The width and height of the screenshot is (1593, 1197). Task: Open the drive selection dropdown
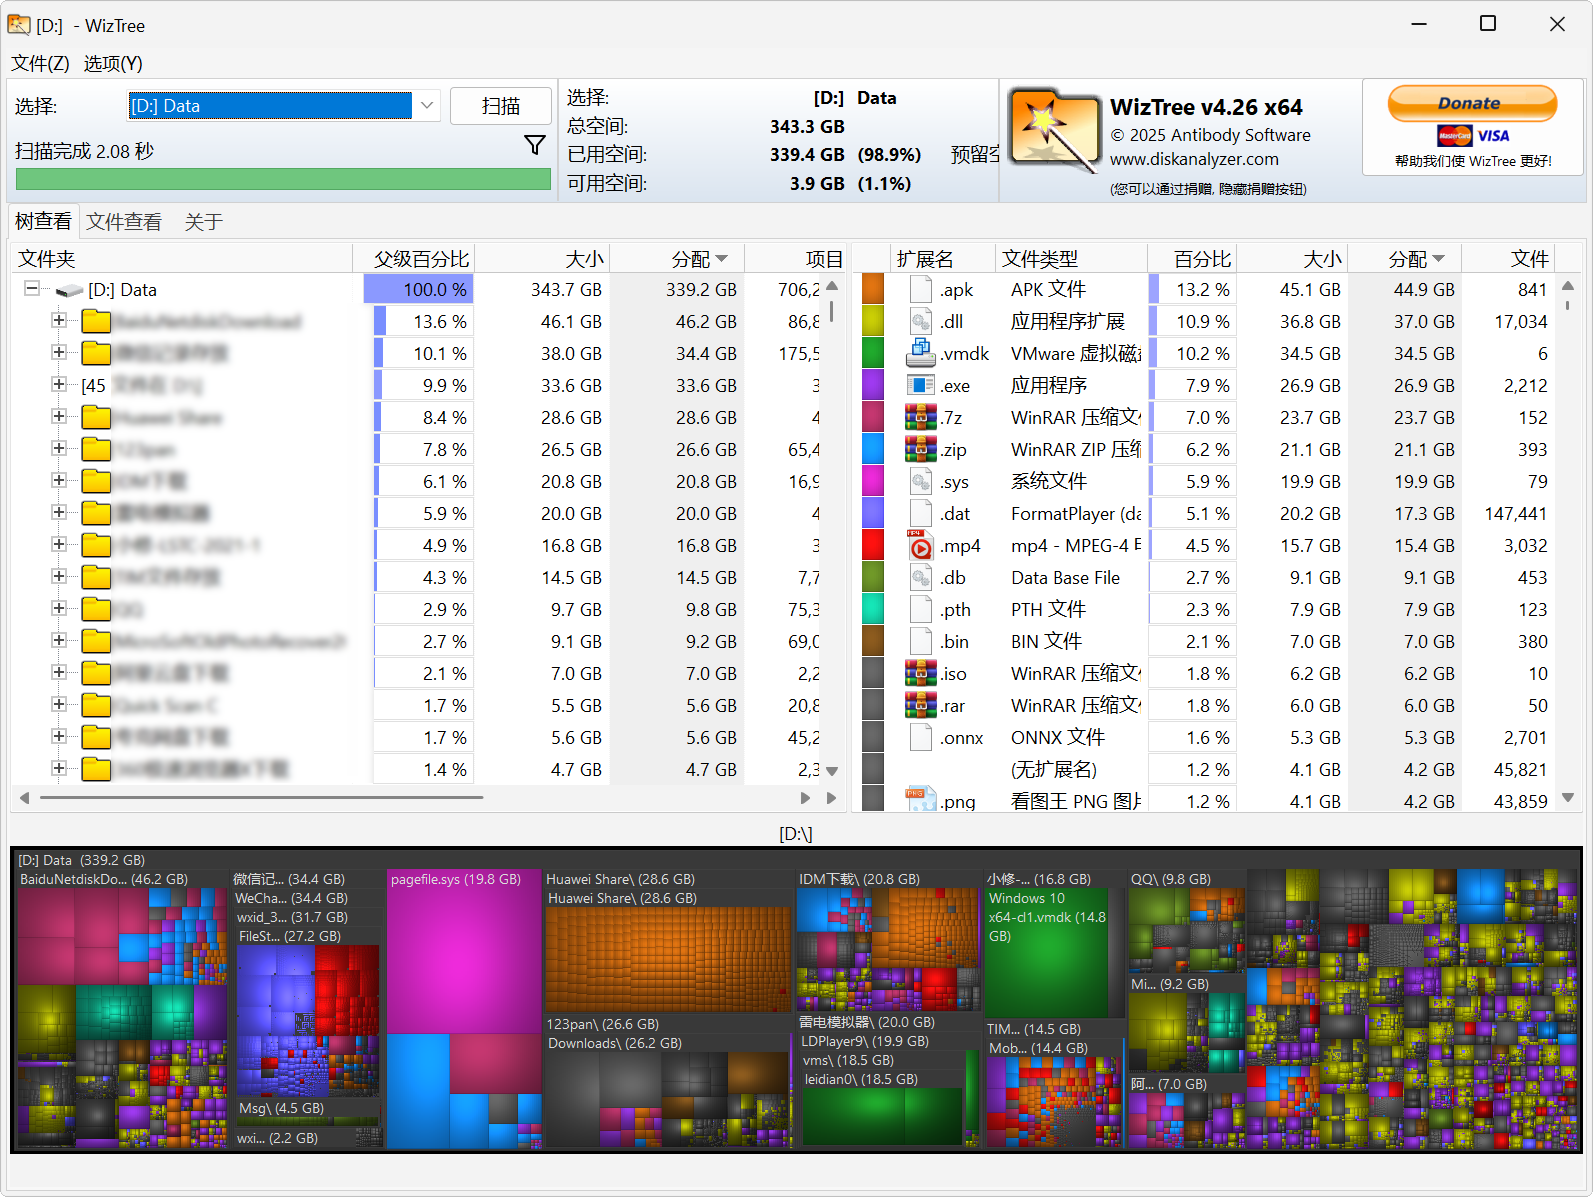pos(427,105)
